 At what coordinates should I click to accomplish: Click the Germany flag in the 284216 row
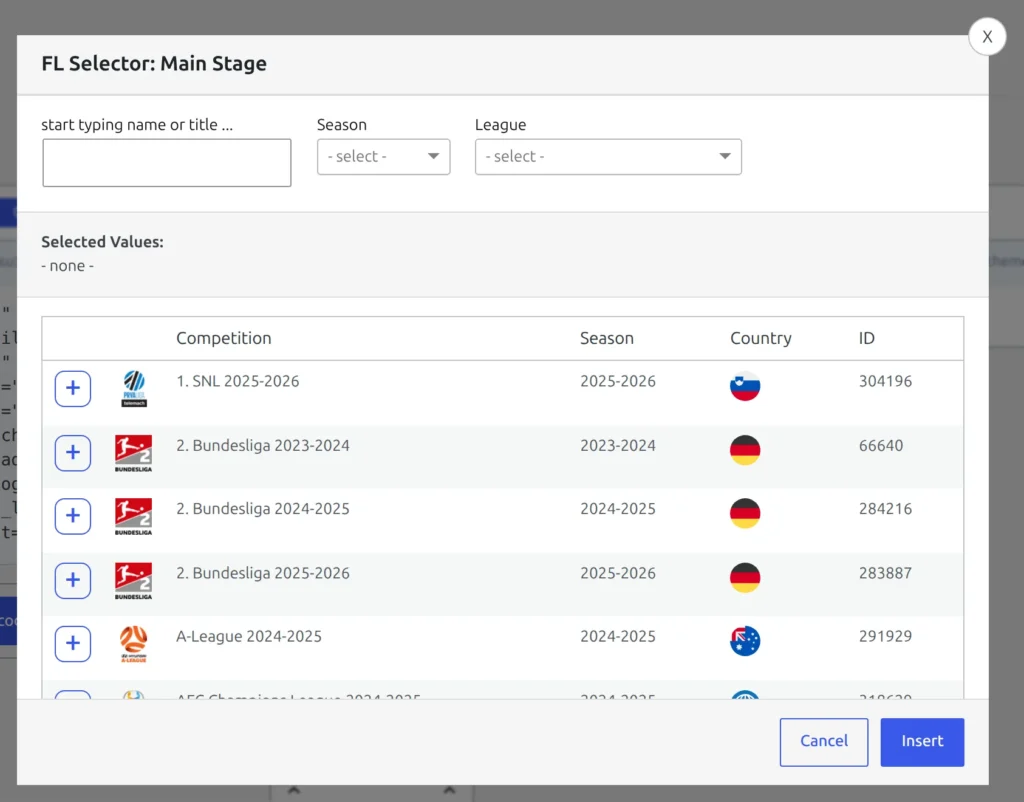coord(745,513)
